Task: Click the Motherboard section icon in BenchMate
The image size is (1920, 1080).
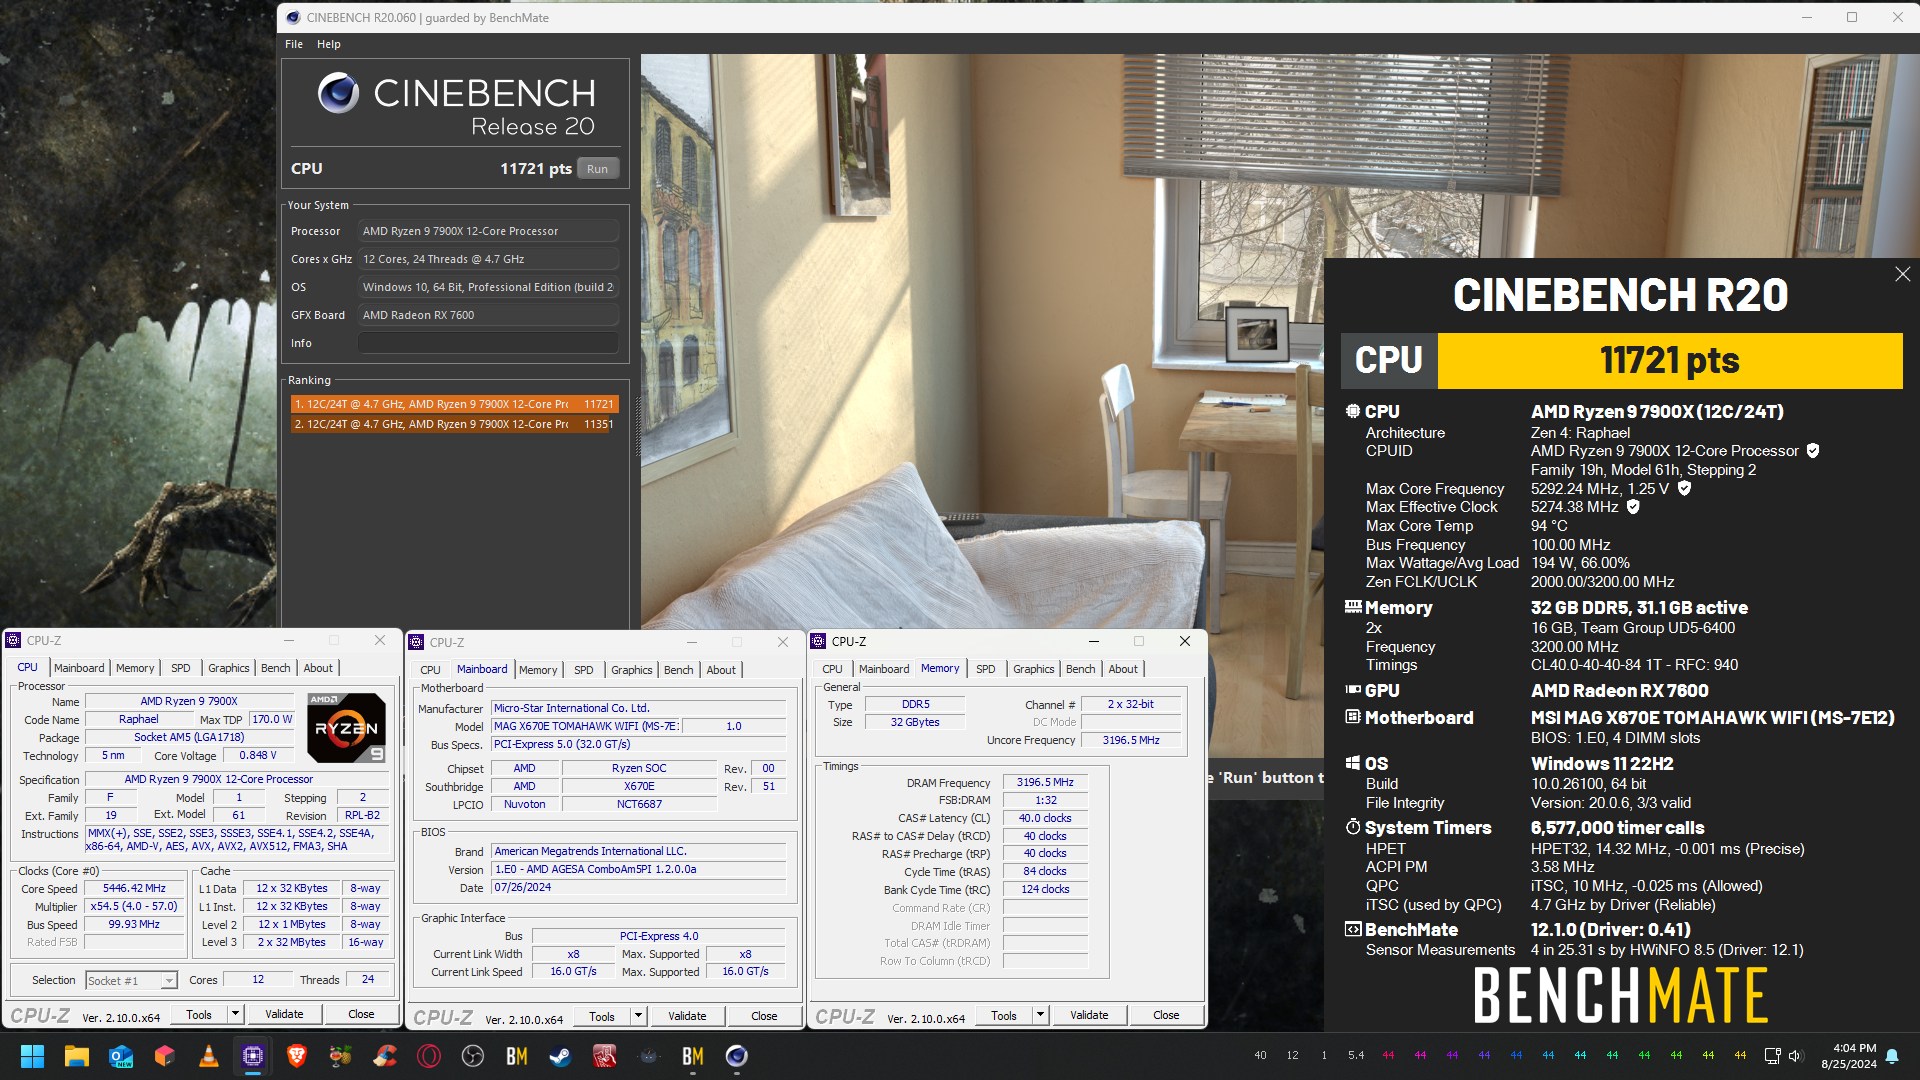Action: (x=1353, y=717)
